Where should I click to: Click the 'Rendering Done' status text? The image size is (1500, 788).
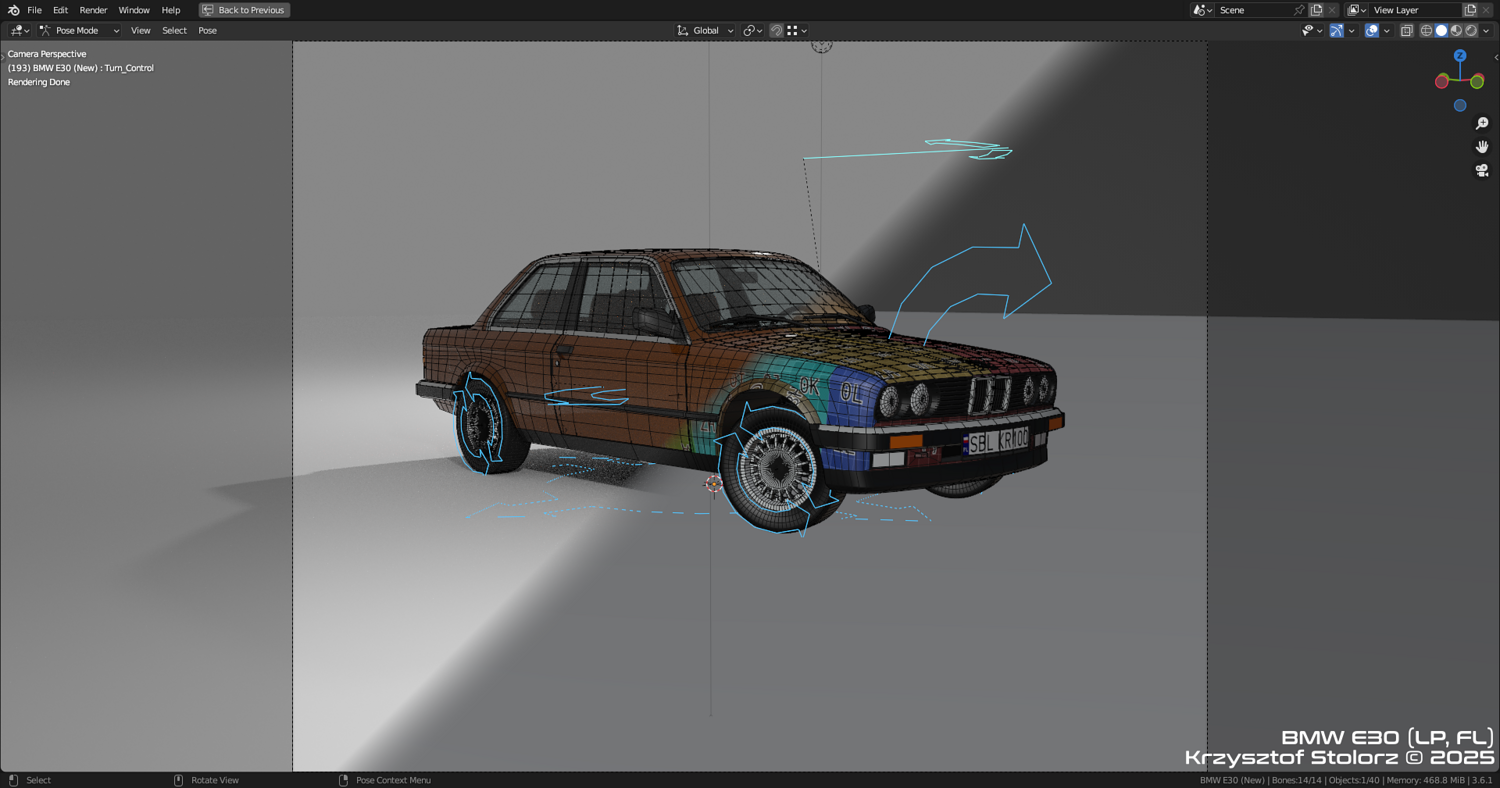39,82
